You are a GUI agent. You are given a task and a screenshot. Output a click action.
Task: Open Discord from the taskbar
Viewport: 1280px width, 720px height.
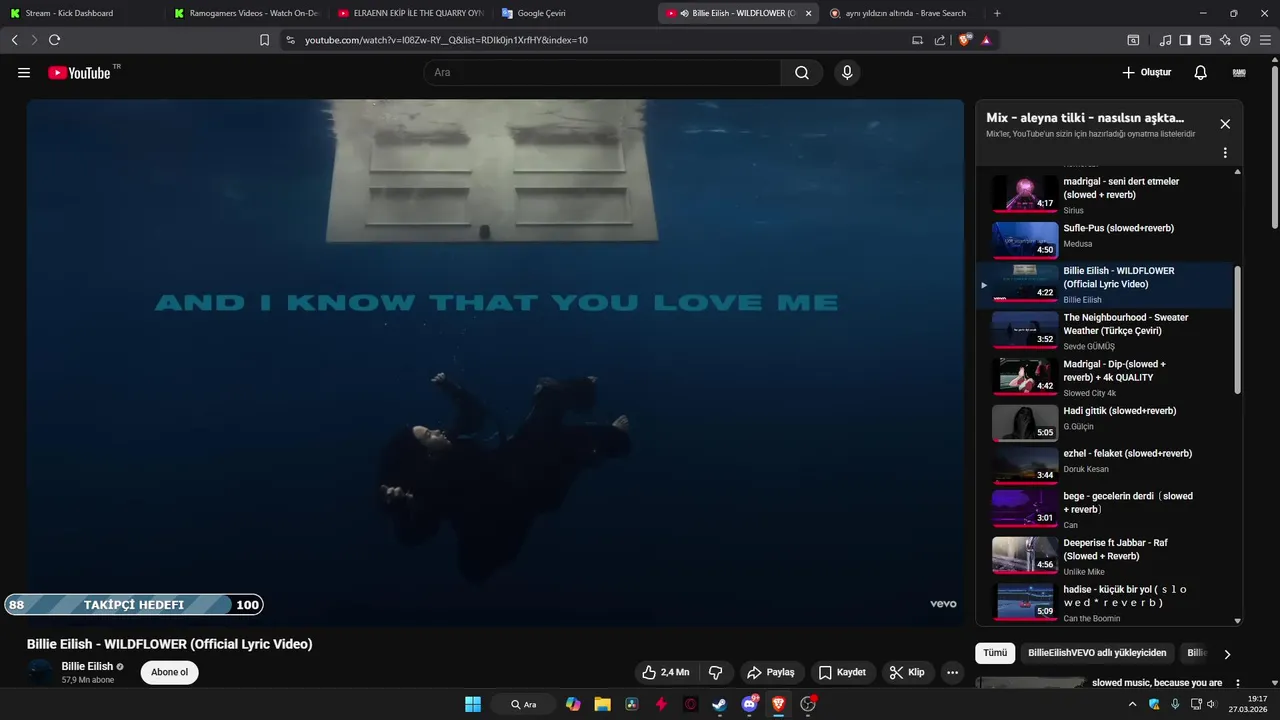pos(749,704)
